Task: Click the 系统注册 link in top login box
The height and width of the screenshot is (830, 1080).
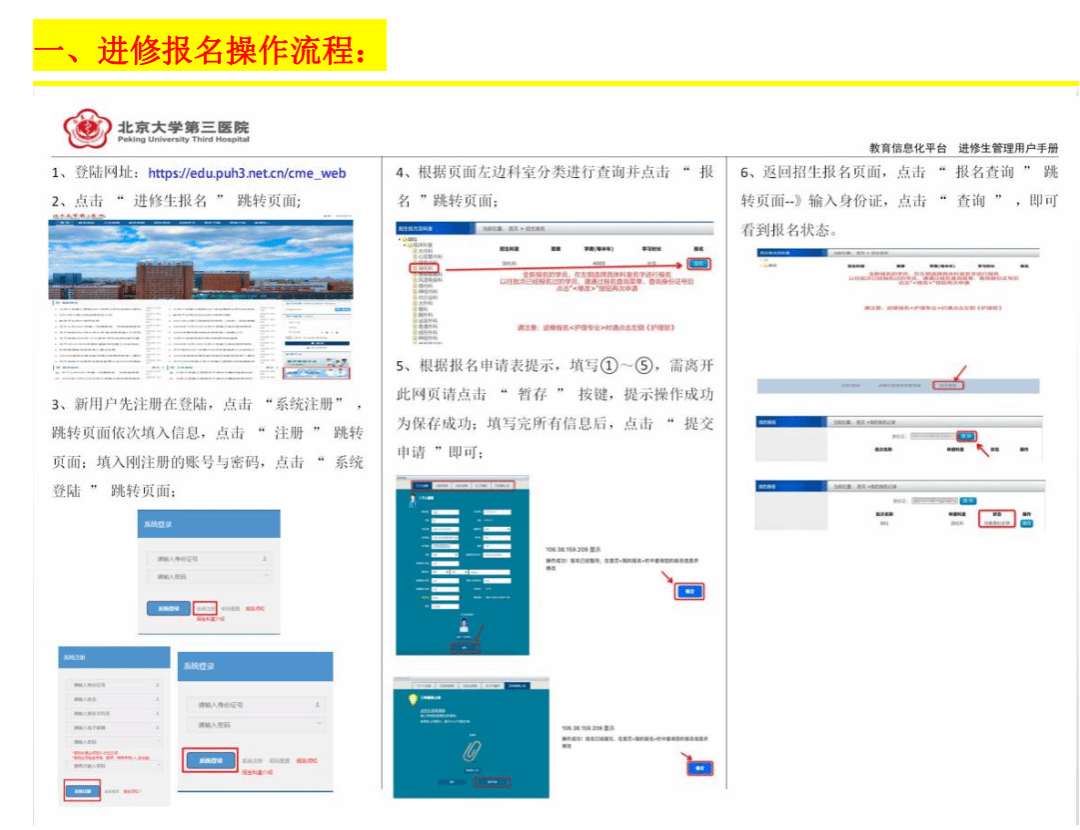Action: tap(205, 607)
